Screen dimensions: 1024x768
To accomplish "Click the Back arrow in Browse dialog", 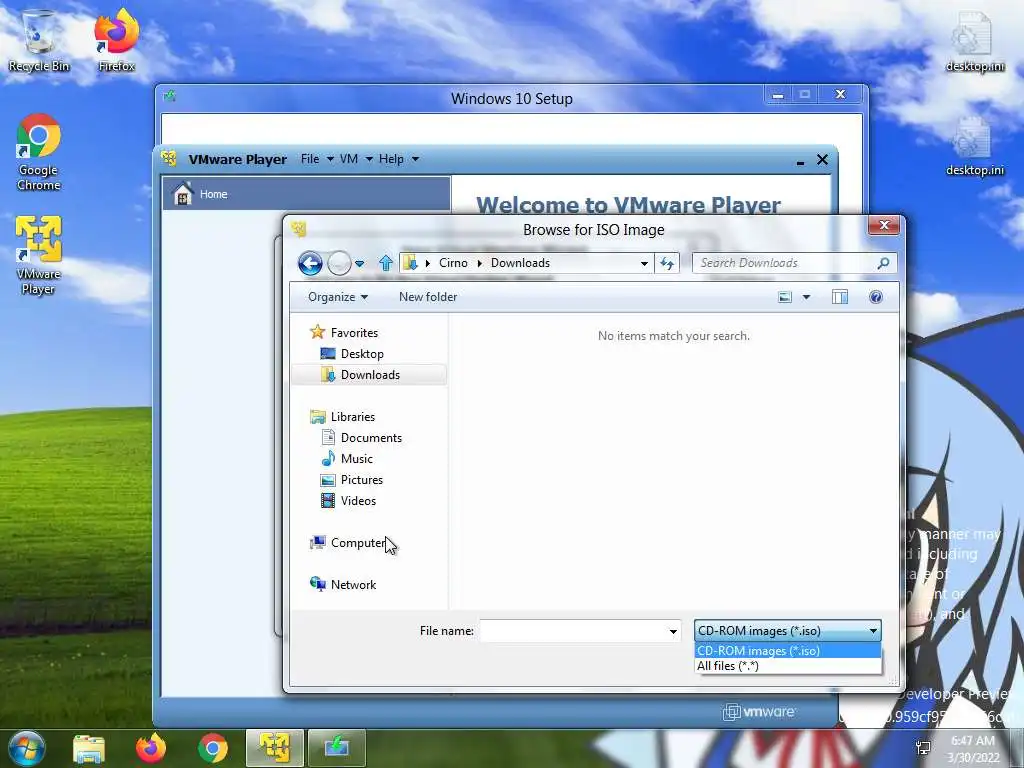I will click(x=310, y=263).
